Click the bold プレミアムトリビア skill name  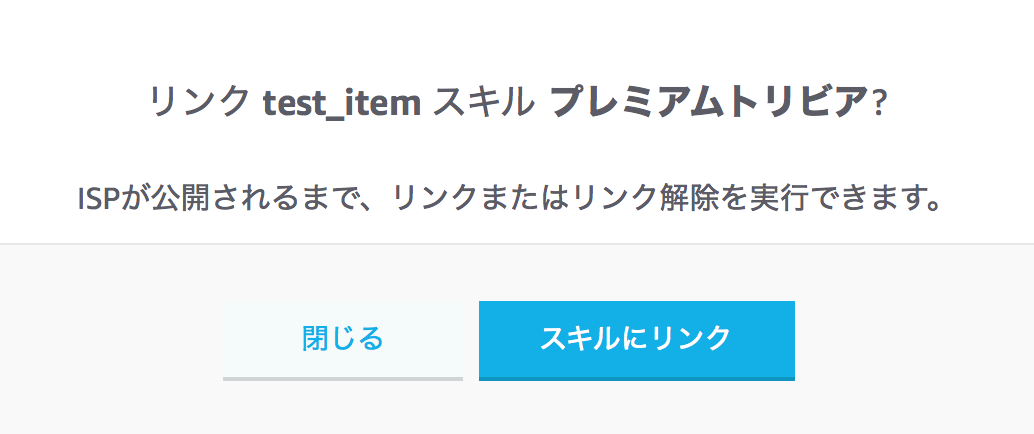(x=709, y=103)
